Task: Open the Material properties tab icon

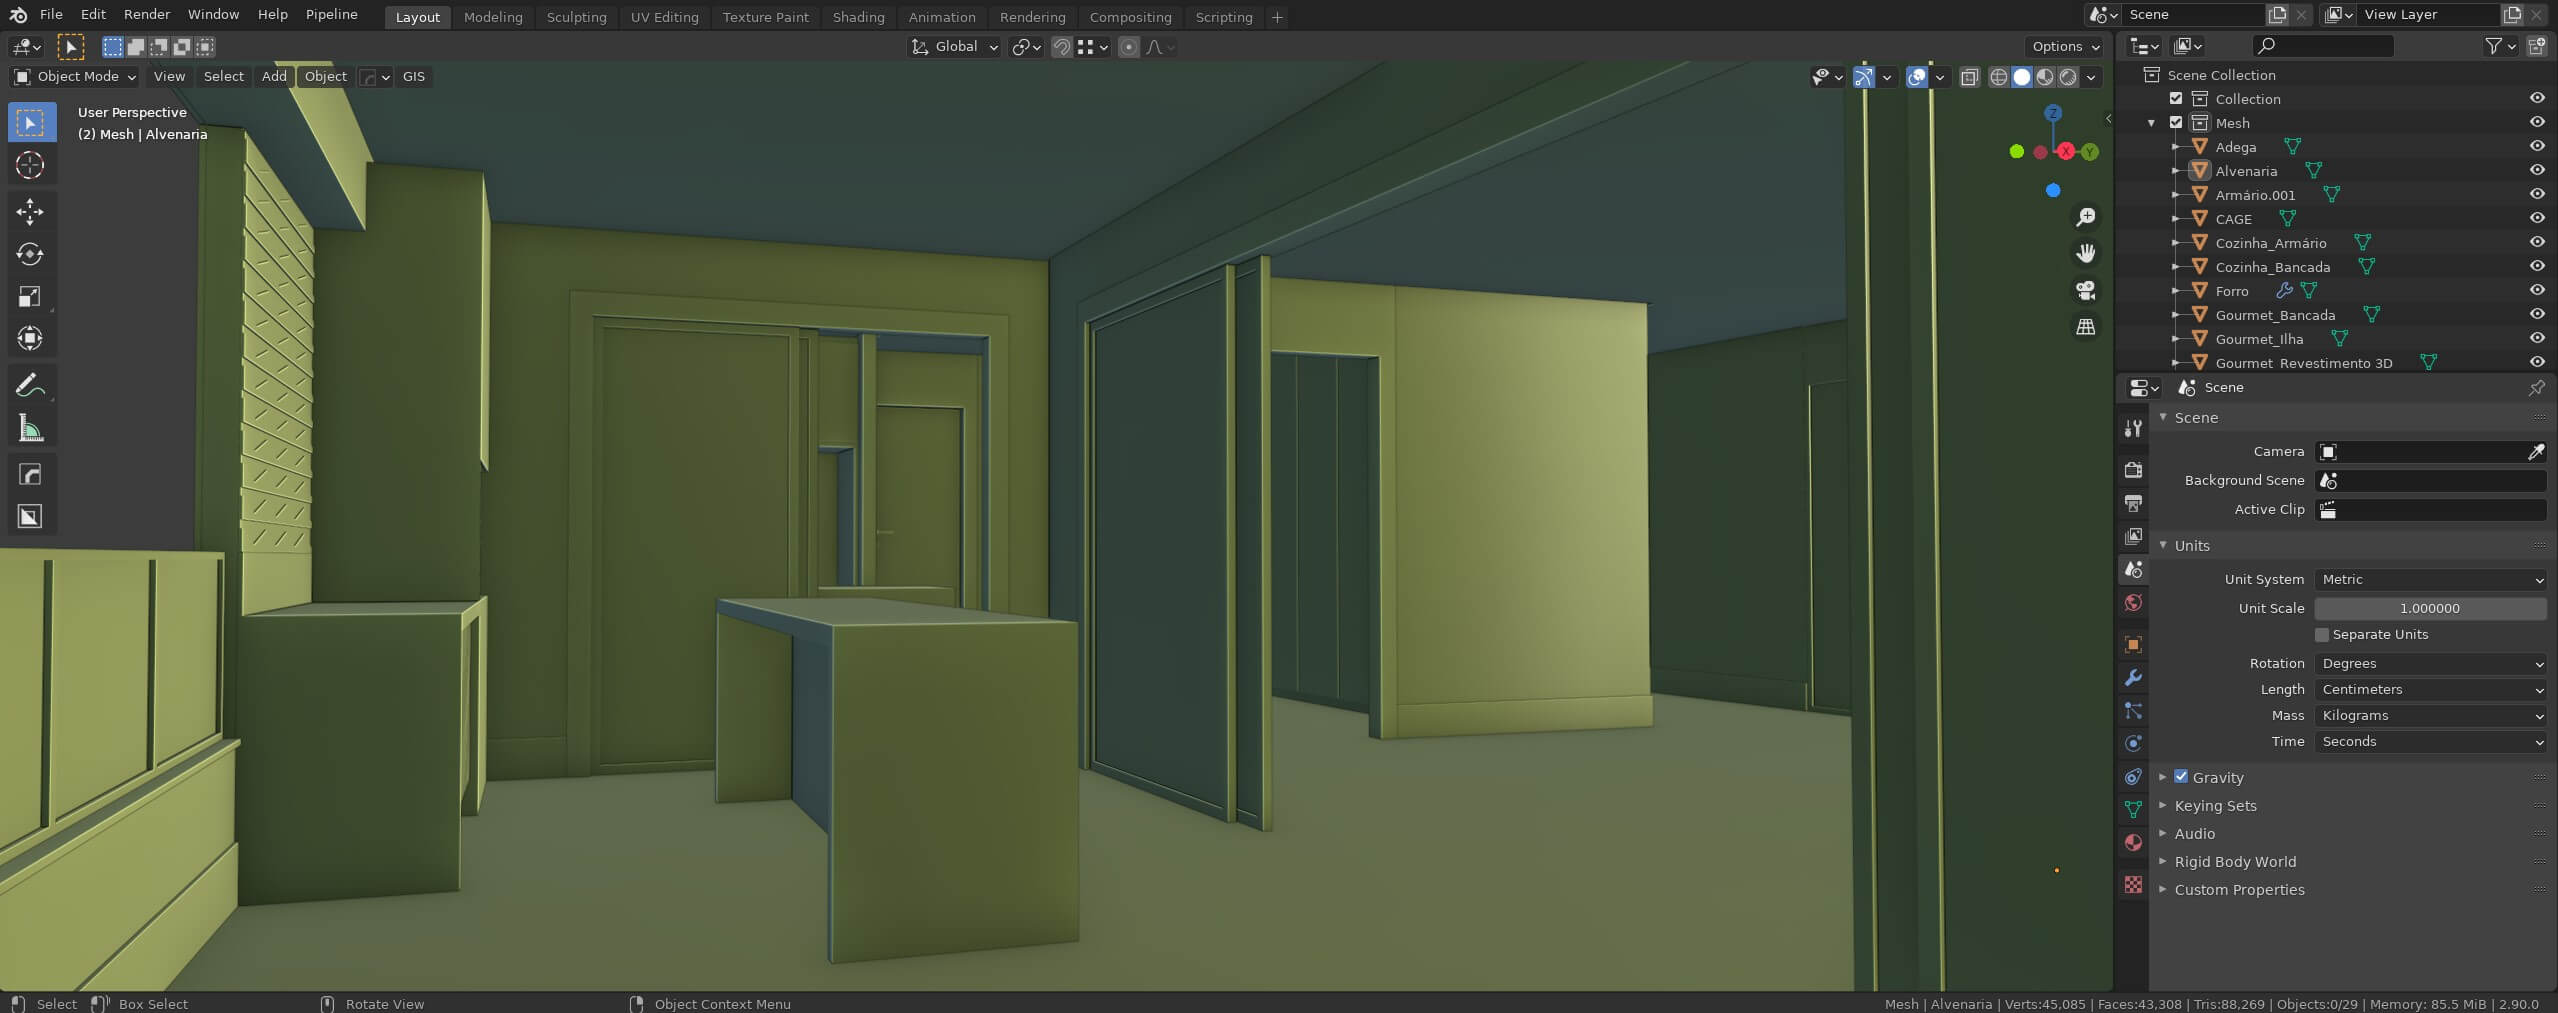Action: point(2133,842)
